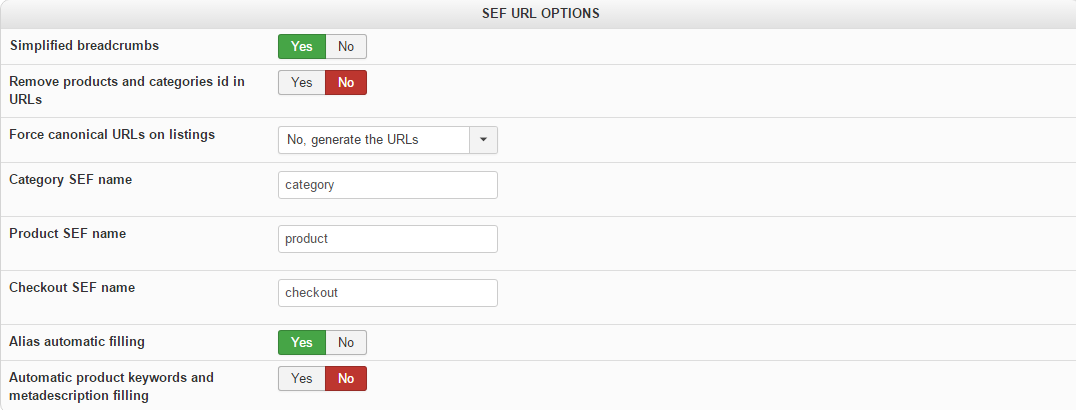Select the Checkout SEF name input

[x=387, y=293]
